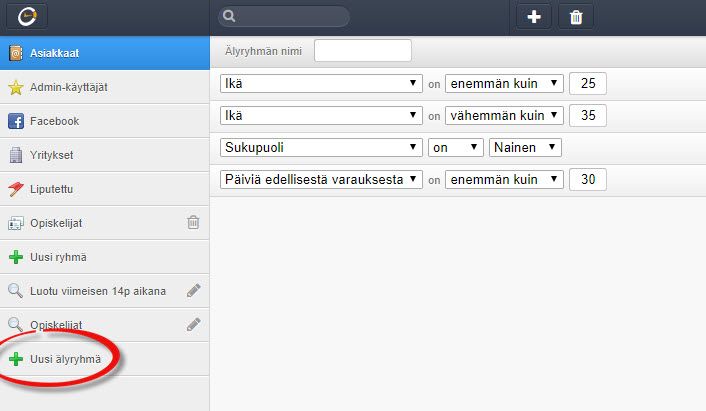This screenshot has height=411, width=706.
Task: Open the first Ikä field dropdown
Action: tap(320, 83)
